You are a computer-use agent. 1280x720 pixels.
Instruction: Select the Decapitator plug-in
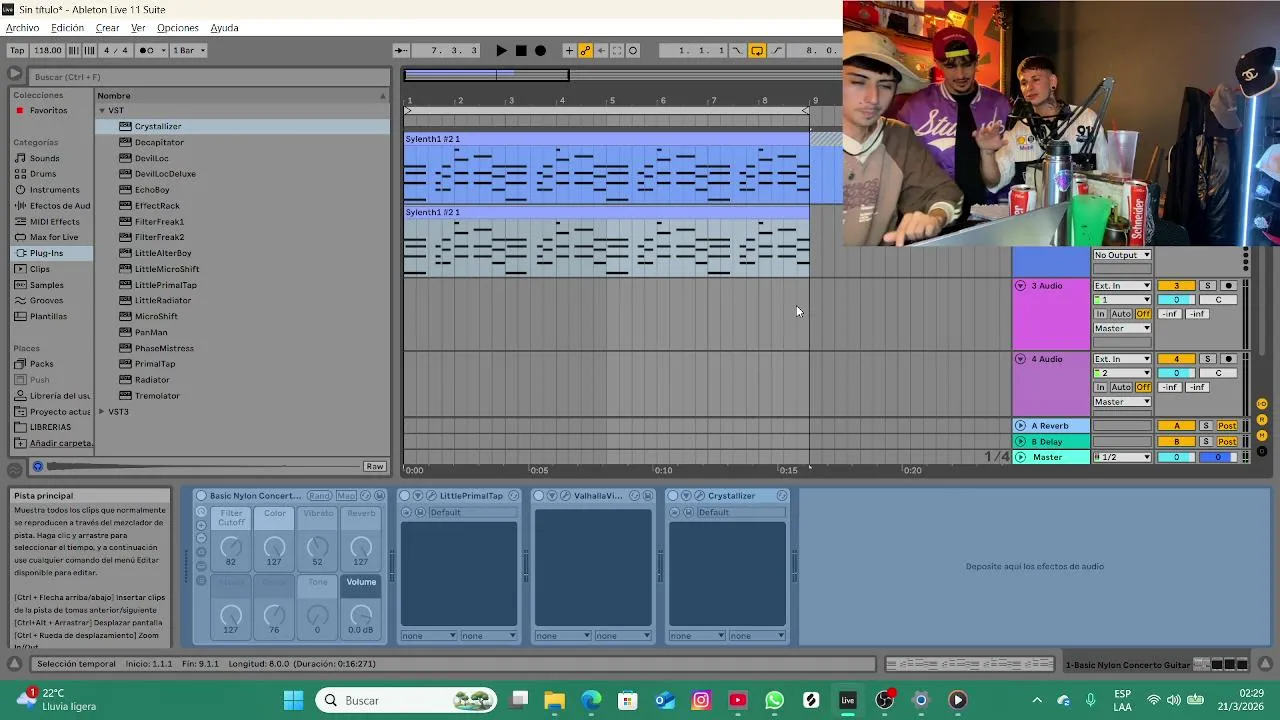pyautogui.click(x=159, y=142)
